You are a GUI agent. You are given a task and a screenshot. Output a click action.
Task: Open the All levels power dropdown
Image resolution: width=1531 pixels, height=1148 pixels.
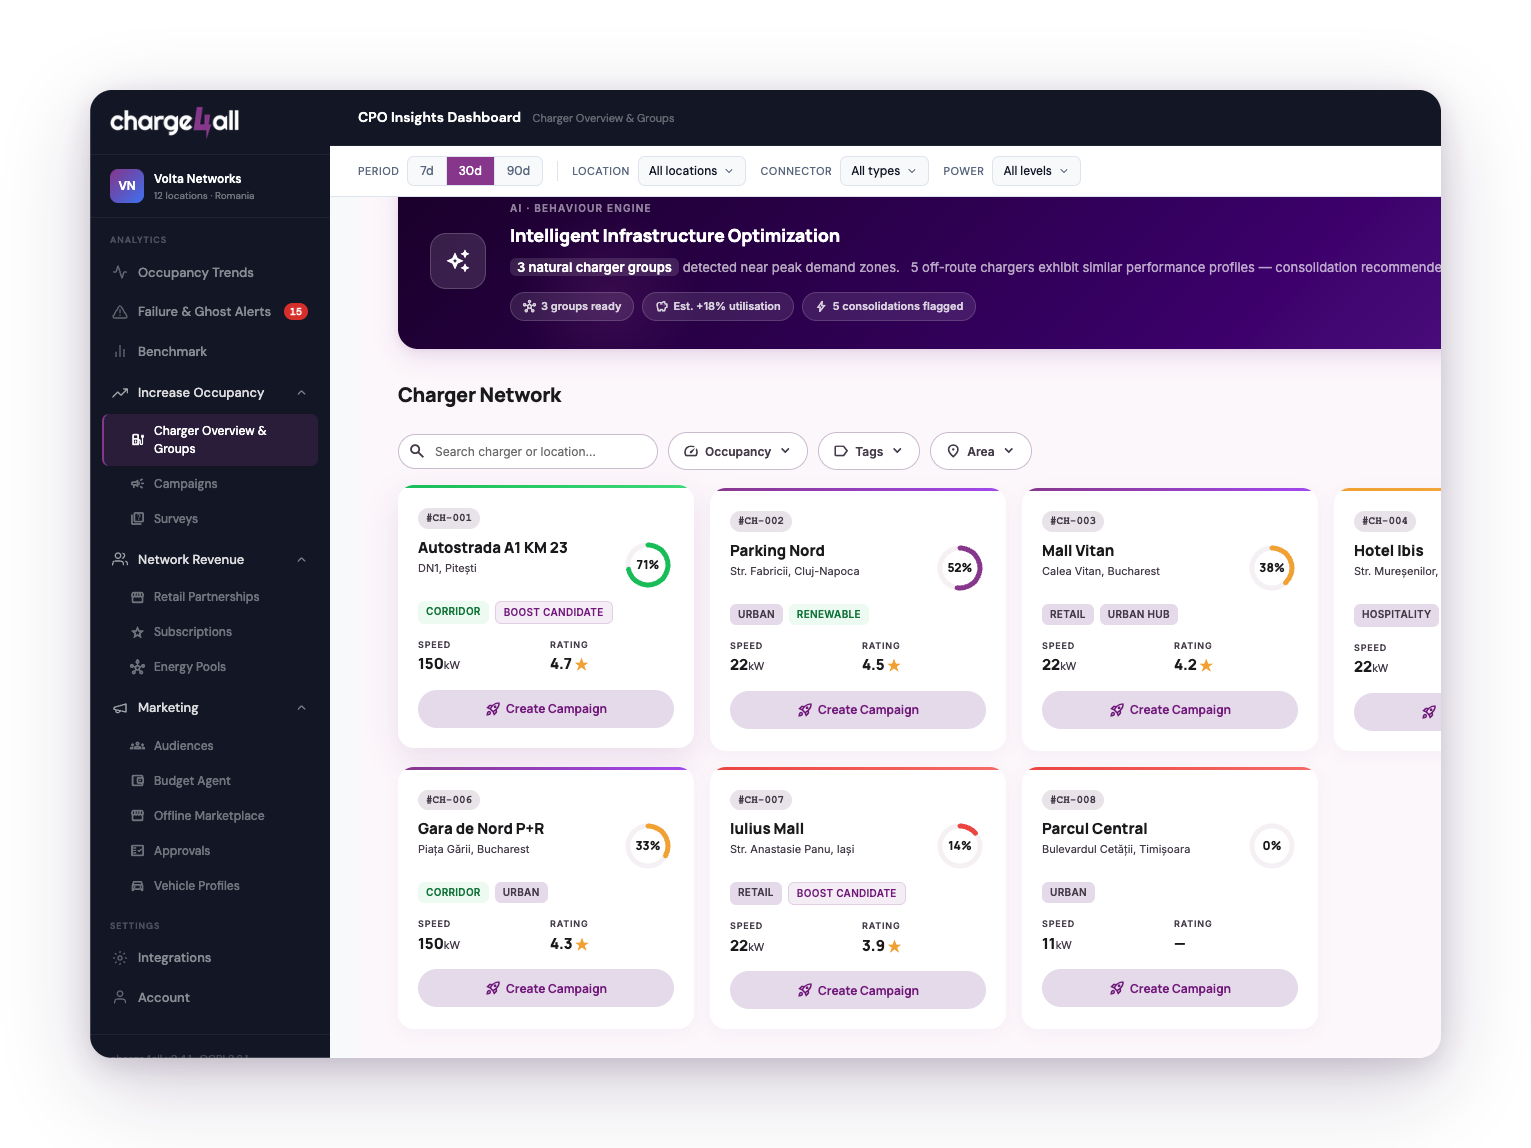click(x=1036, y=171)
